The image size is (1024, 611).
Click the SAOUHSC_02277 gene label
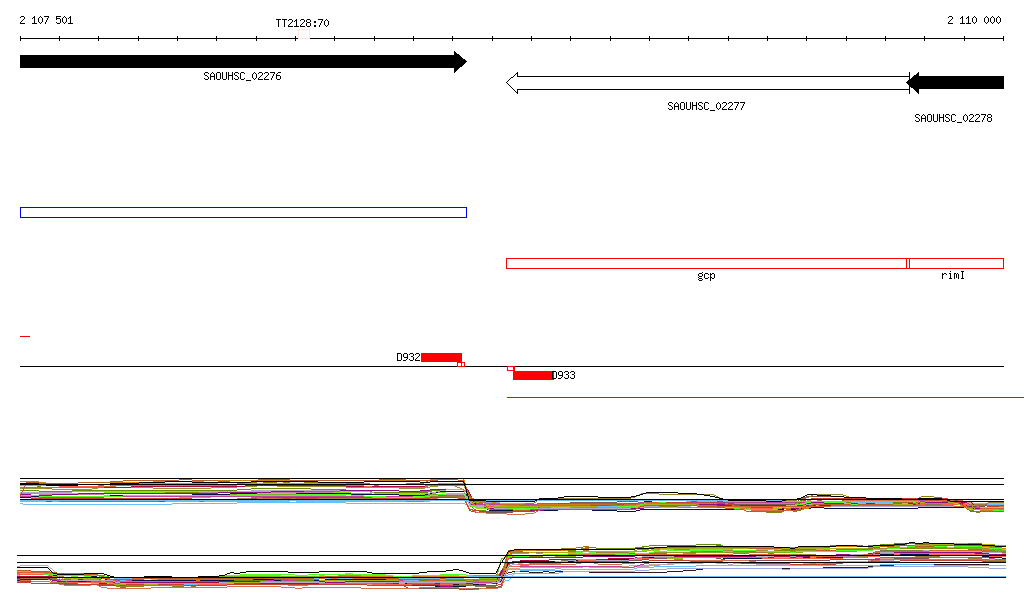click(706, 106)
